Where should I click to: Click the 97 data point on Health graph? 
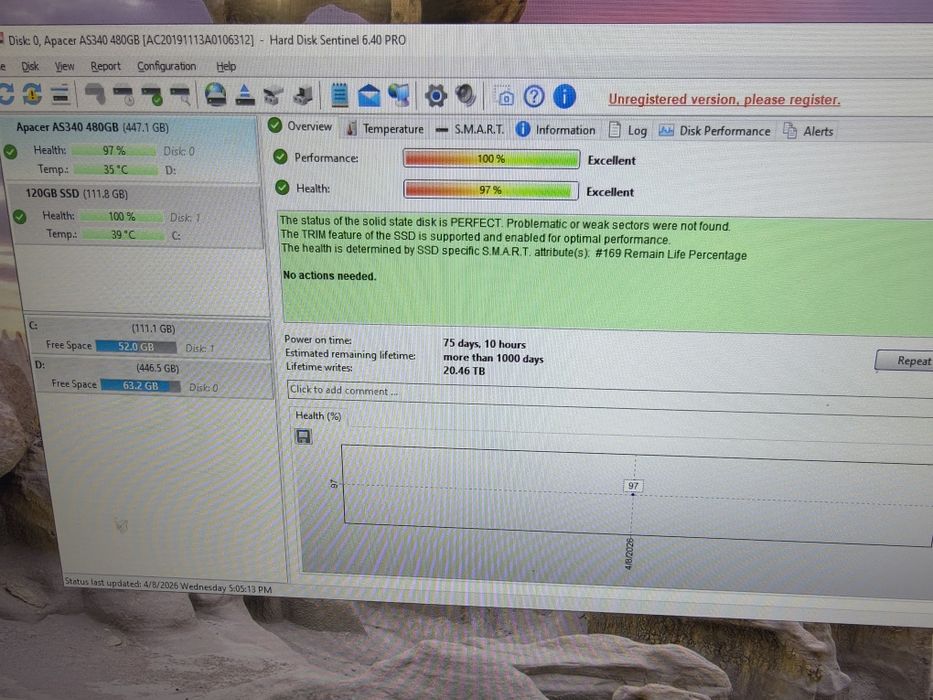(x=633, y=486)
